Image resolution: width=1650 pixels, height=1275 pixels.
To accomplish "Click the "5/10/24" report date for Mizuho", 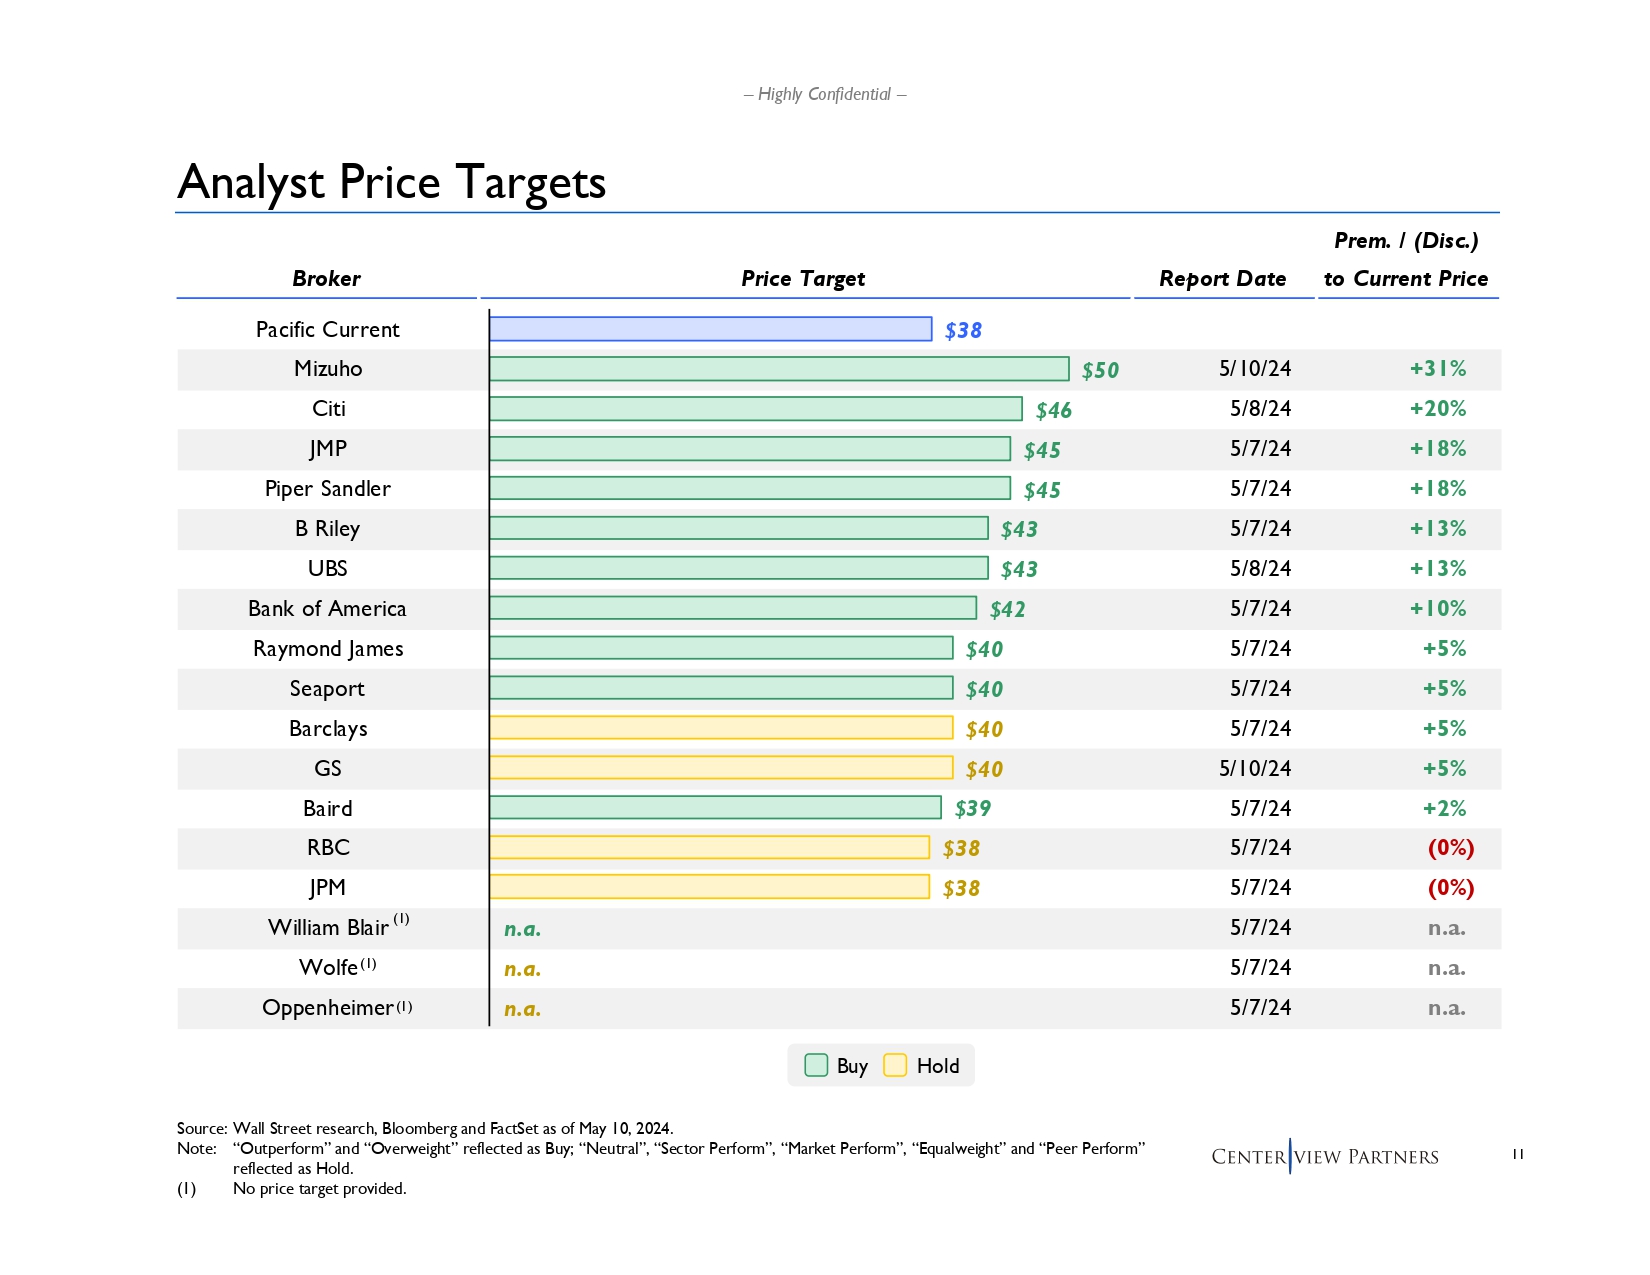I will point(1255,369).
